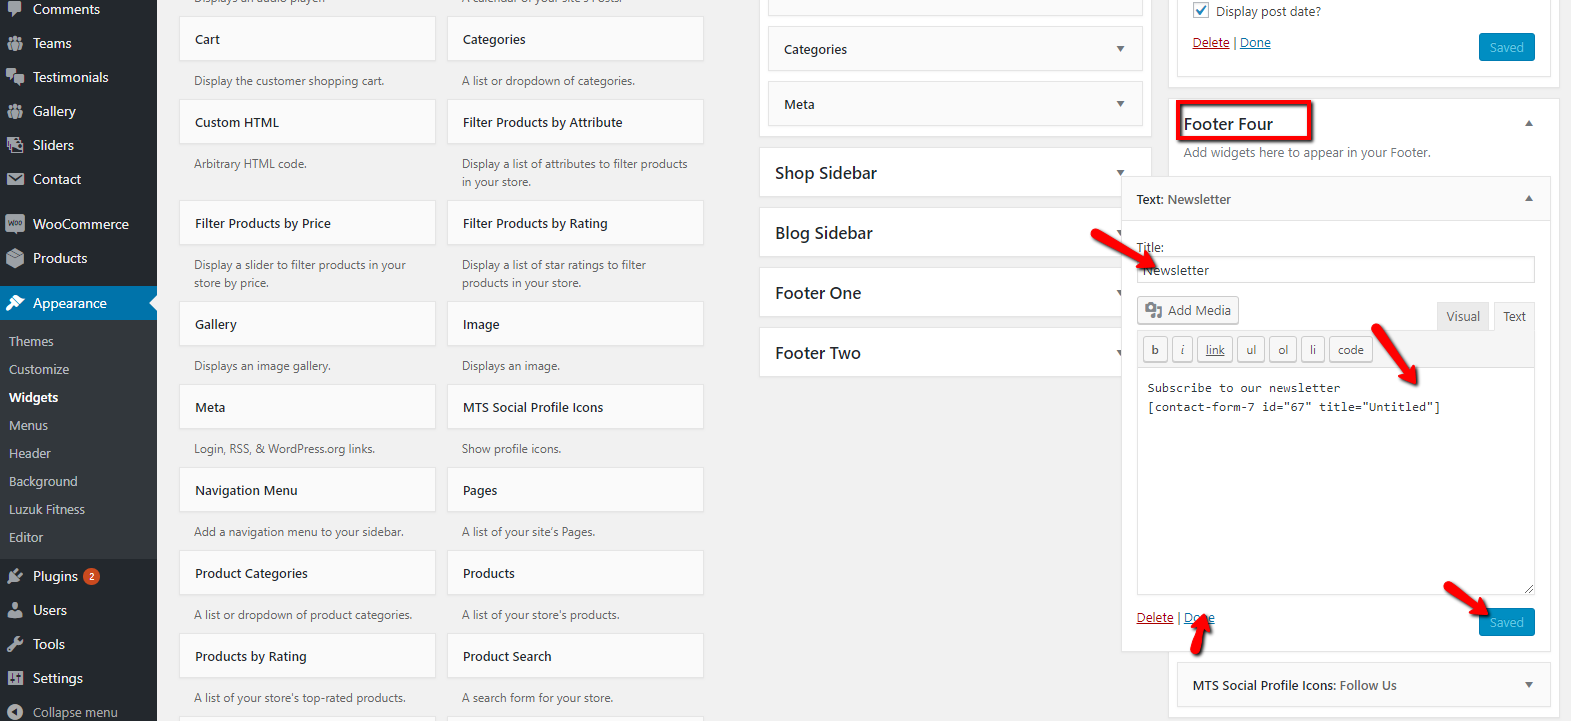Click the Testimonials icon in sidebar
The width and height of the screenshot is (1571, 721).
pos(15,77)
